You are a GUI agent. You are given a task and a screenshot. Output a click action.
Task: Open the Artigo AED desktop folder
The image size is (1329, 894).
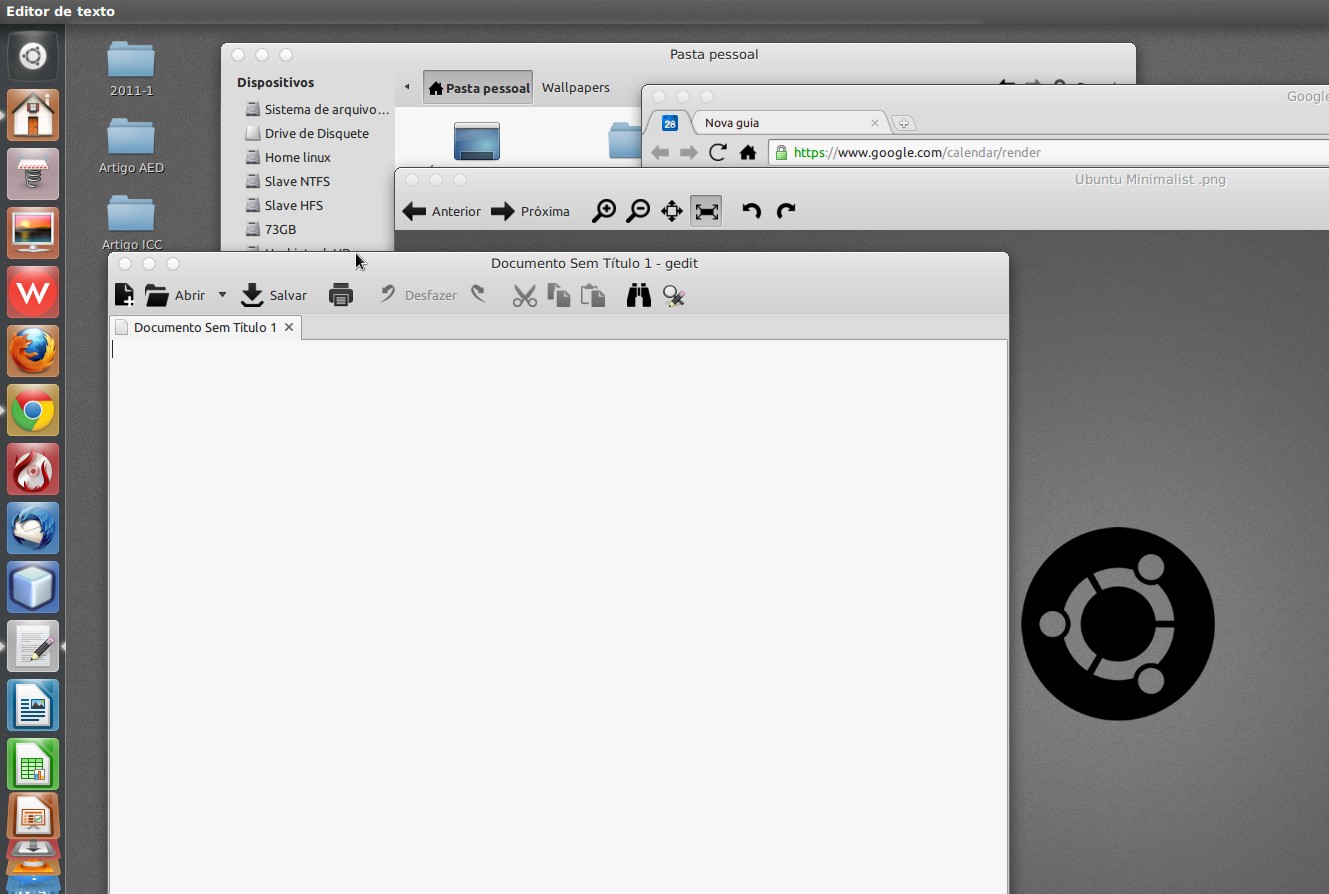pos(131,146)
